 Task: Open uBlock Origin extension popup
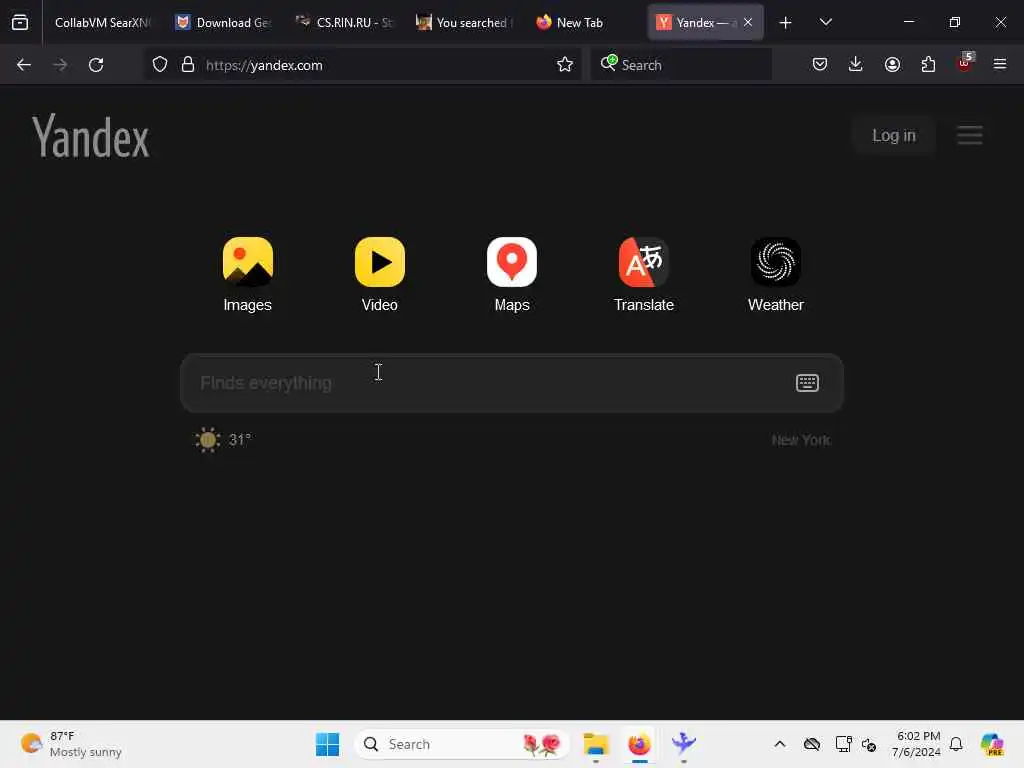tap(965, 63)
